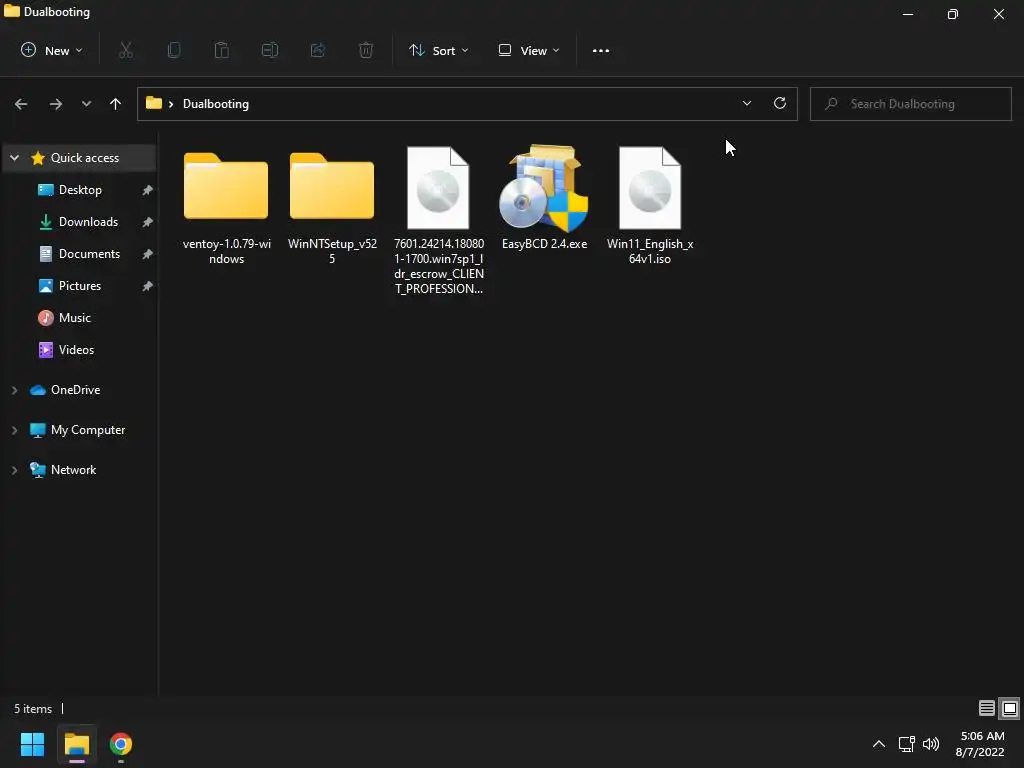1024x768 pixels.
Task: Expand the OneDrive tree node
Action: click(x=14, y=390)
